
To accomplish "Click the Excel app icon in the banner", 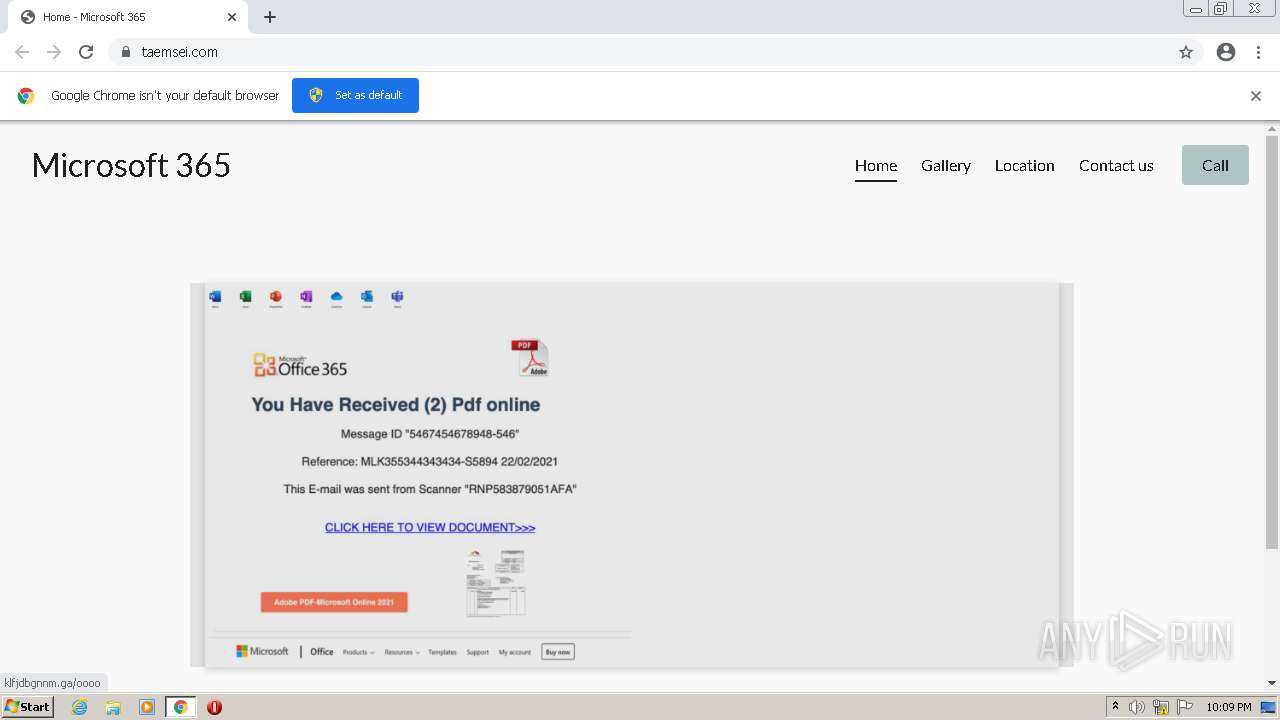I will pyautogui.click(x=245, y=297).
